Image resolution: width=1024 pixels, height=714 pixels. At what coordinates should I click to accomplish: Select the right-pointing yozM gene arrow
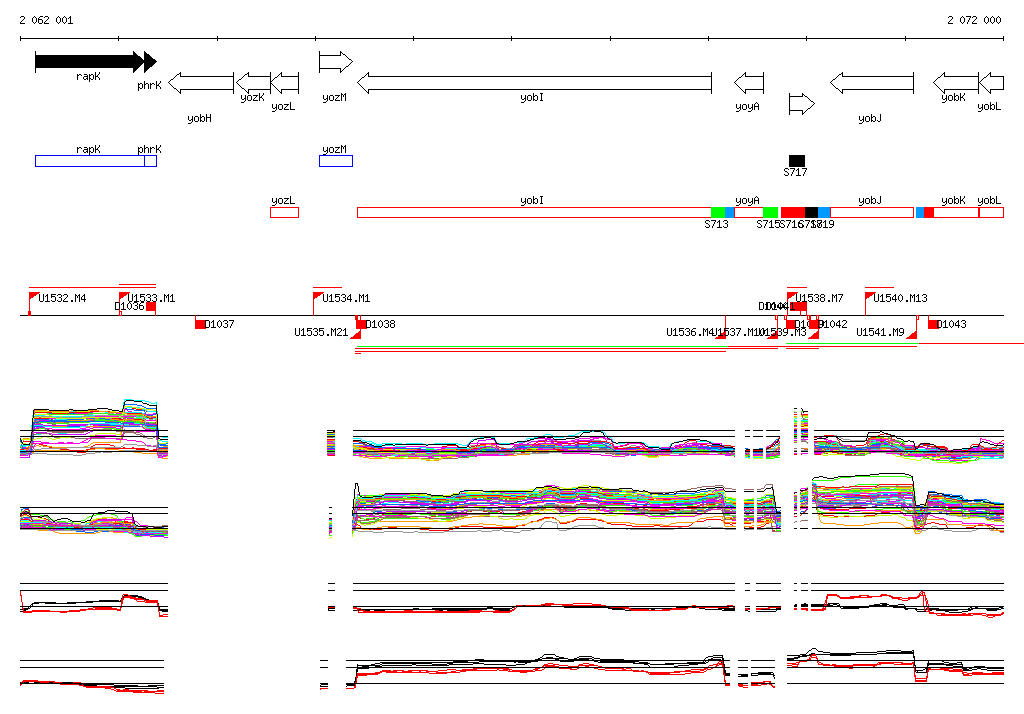pos(335,62)
